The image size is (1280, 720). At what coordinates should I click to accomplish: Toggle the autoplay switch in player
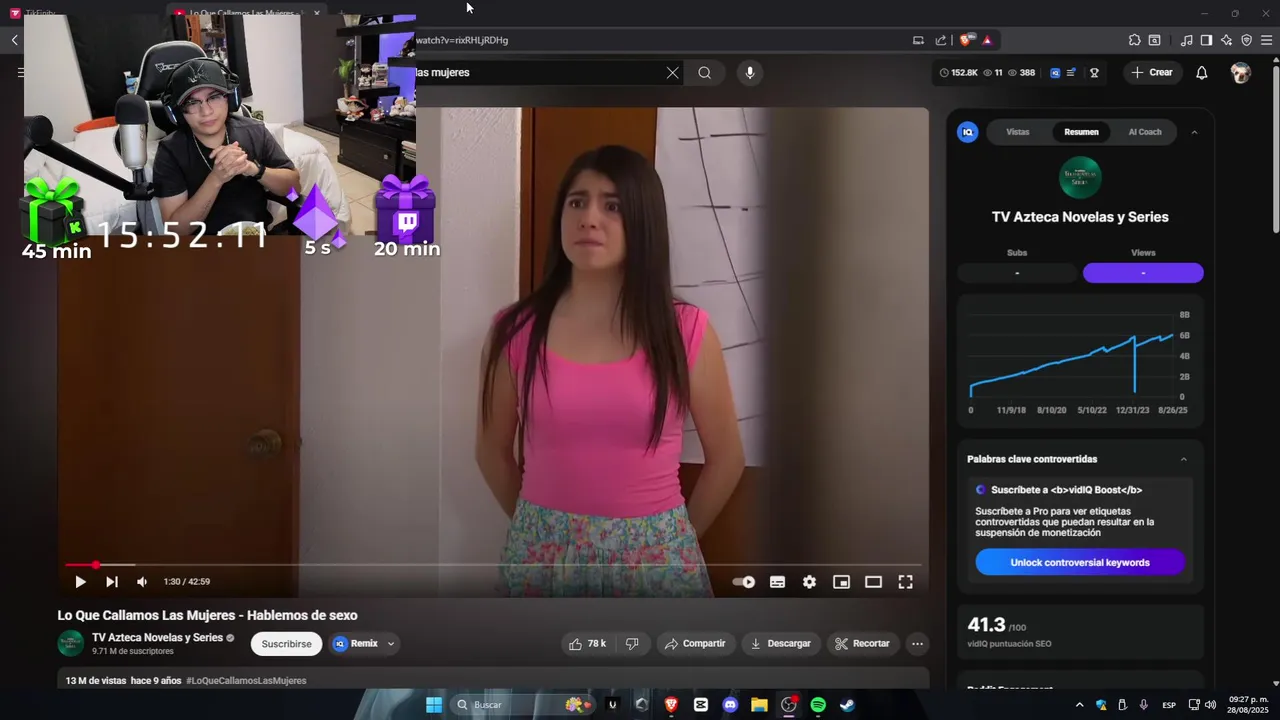[744, 582]
